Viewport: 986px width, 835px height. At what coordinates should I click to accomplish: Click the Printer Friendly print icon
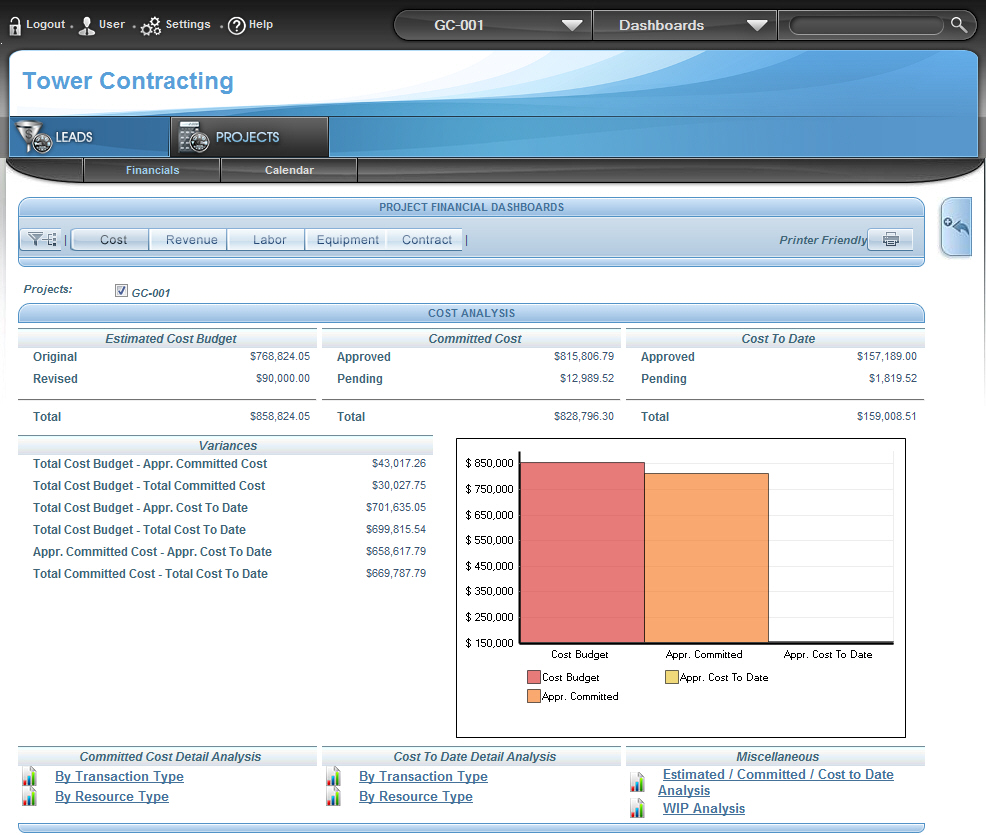tap(890, 240)
